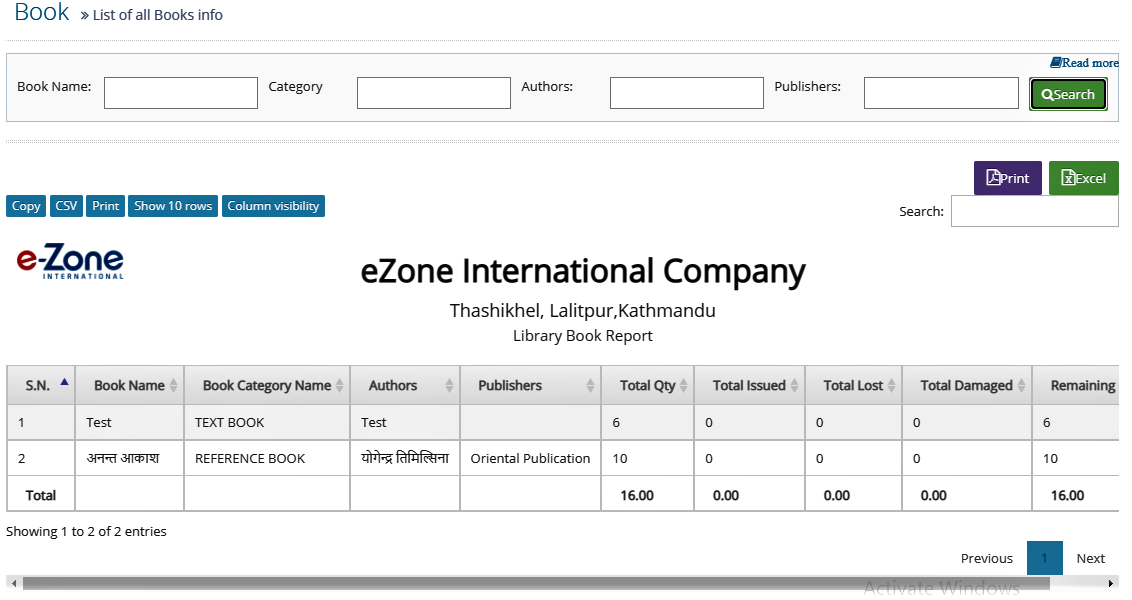Sort by the Book Name column
This screenshot has height=600, width=1132.
pos(130,386)
